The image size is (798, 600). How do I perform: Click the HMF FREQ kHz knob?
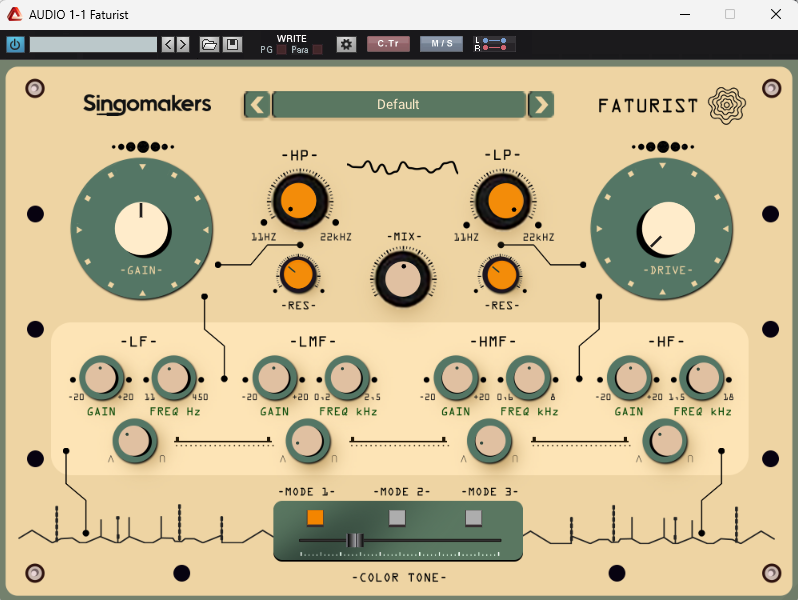pos(528,379)
